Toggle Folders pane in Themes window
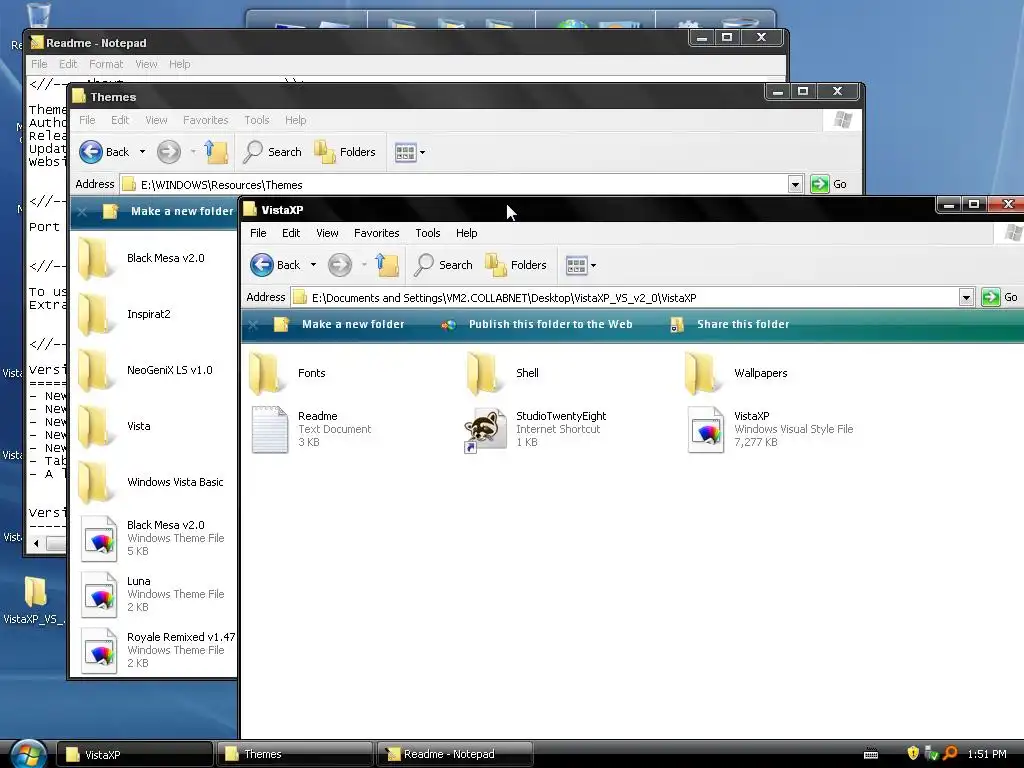1024x768 pixels. click(345, 152)
